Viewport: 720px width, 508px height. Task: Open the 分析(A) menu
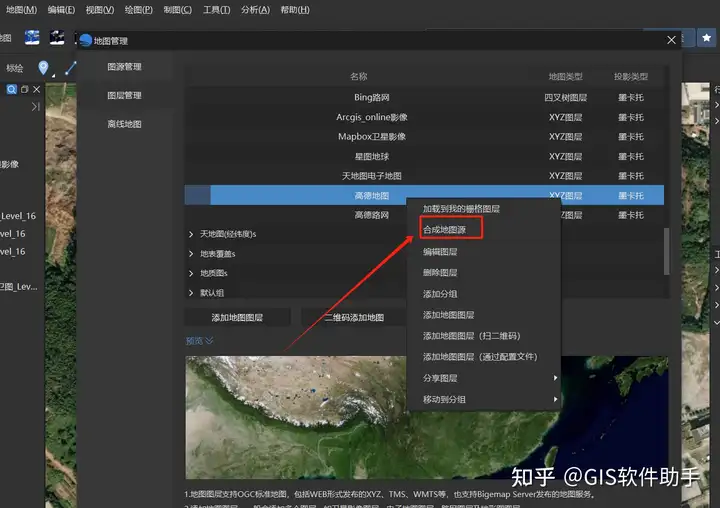coord(255,10)
